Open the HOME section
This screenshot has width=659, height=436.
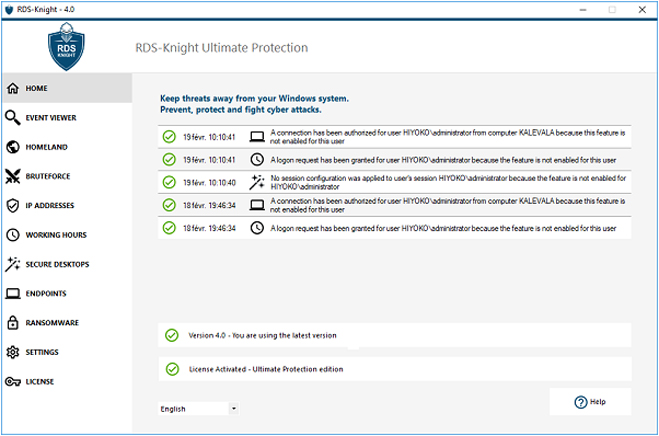[x=67, y=88]
